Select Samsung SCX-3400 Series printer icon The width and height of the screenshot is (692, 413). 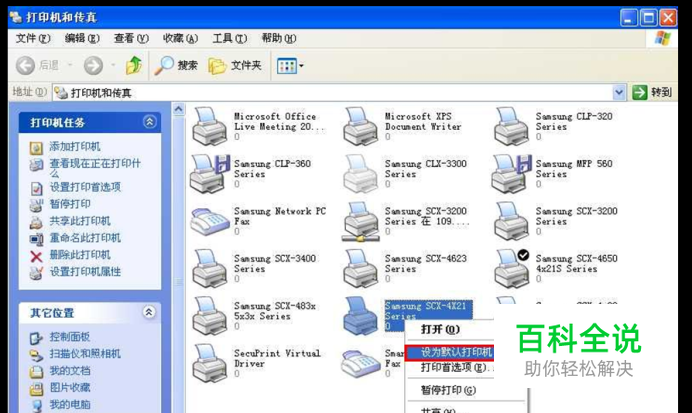209,269
